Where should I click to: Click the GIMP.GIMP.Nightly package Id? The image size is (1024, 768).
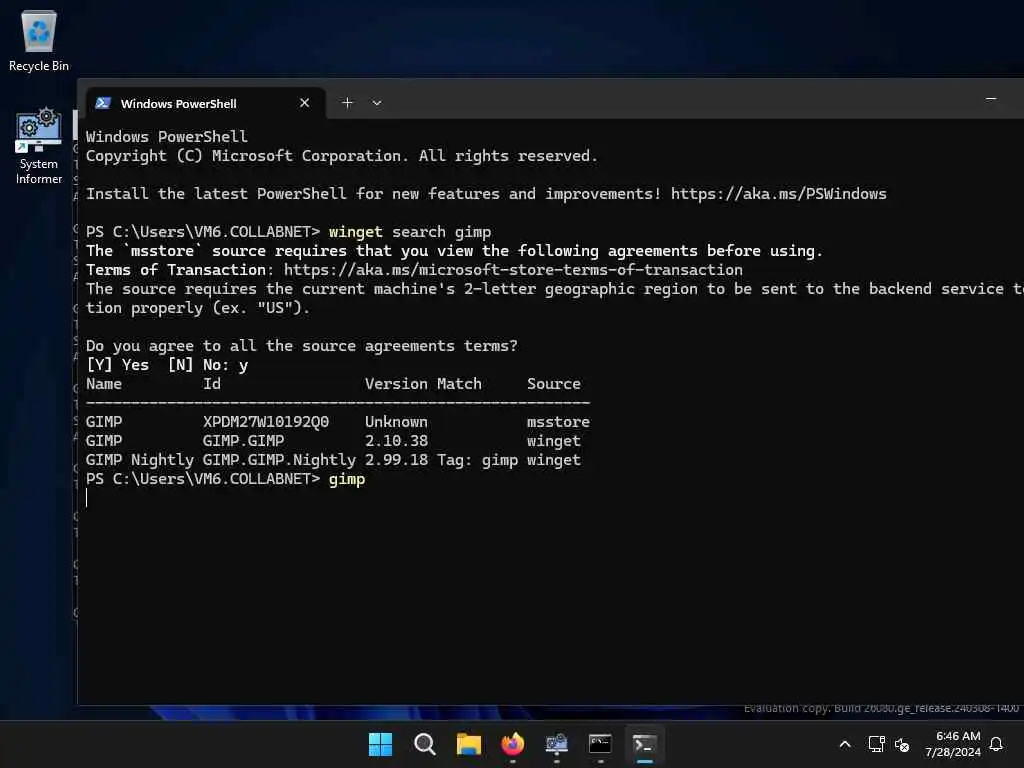coord(279,460)
